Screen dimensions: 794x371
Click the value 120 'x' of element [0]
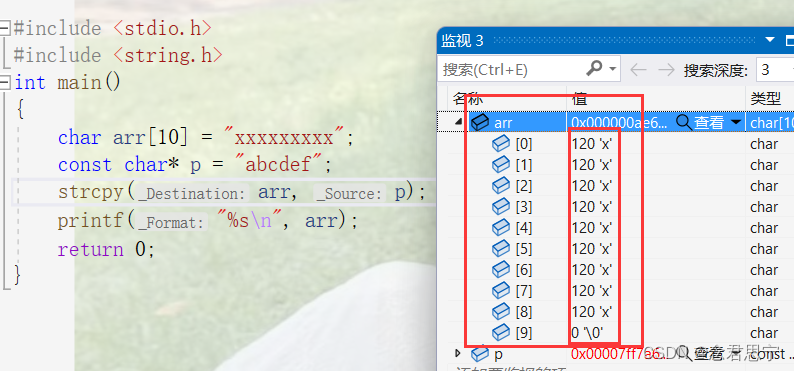coord(592,145)
